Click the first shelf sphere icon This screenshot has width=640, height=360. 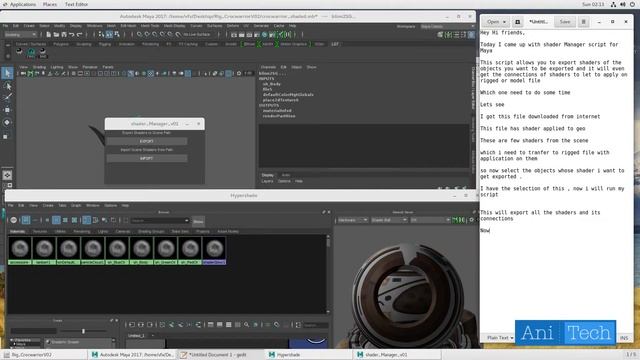[x=19, y=52]
